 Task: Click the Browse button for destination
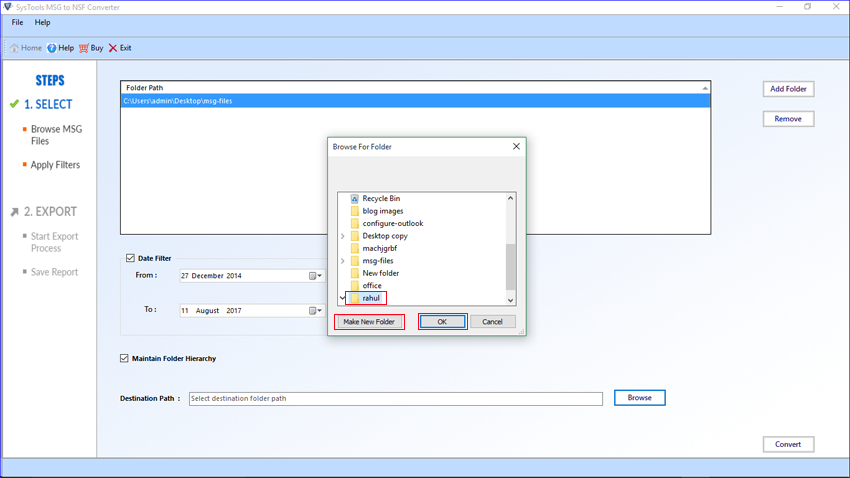tap(640, 398)
